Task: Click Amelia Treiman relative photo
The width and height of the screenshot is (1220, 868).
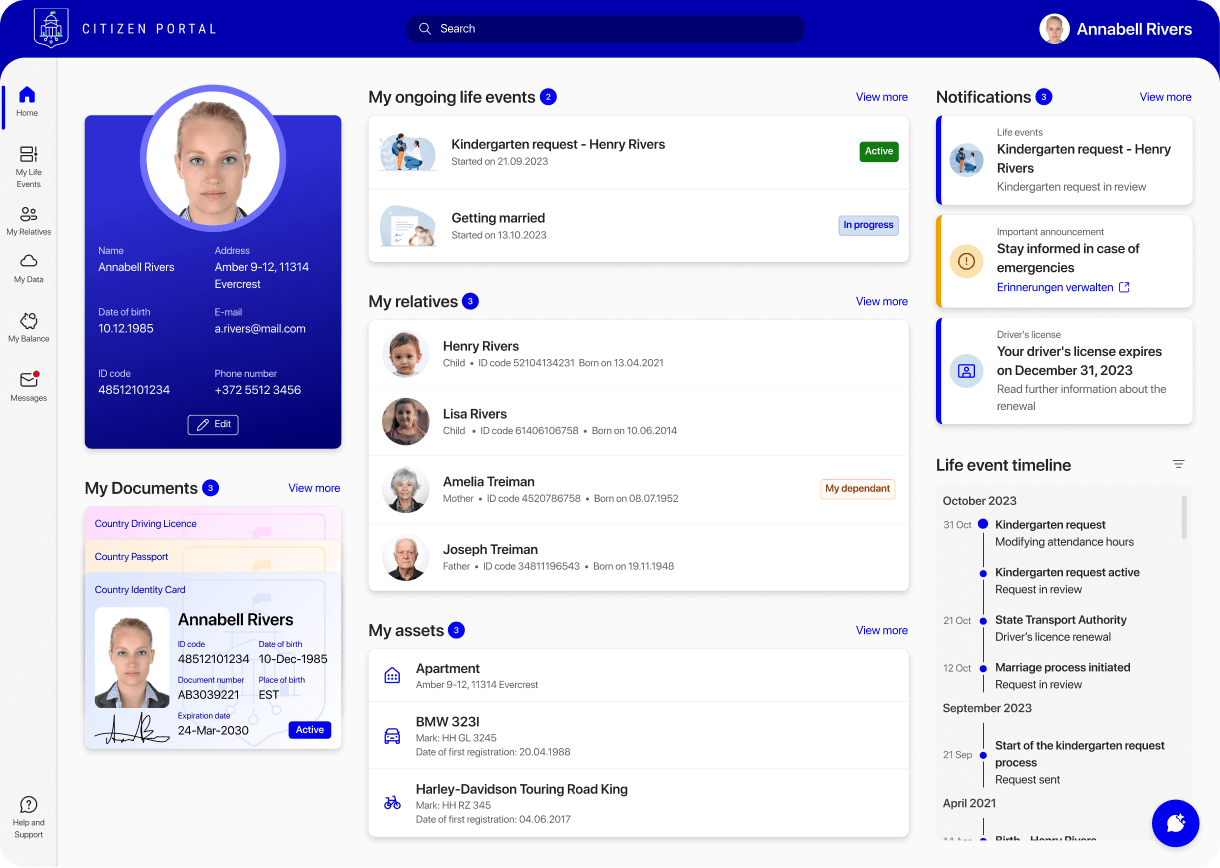Action: (405, 490)
